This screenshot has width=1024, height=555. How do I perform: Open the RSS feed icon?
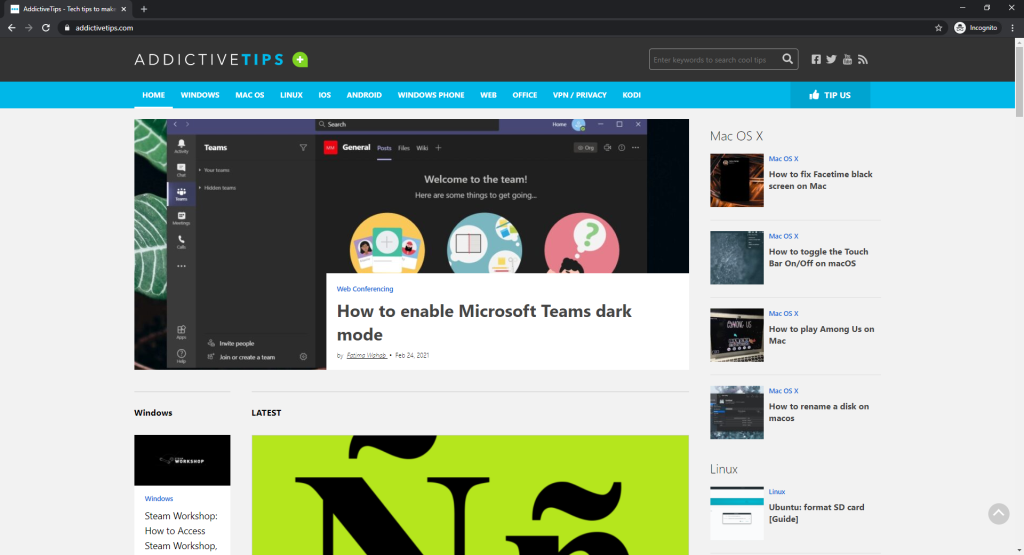863,59
